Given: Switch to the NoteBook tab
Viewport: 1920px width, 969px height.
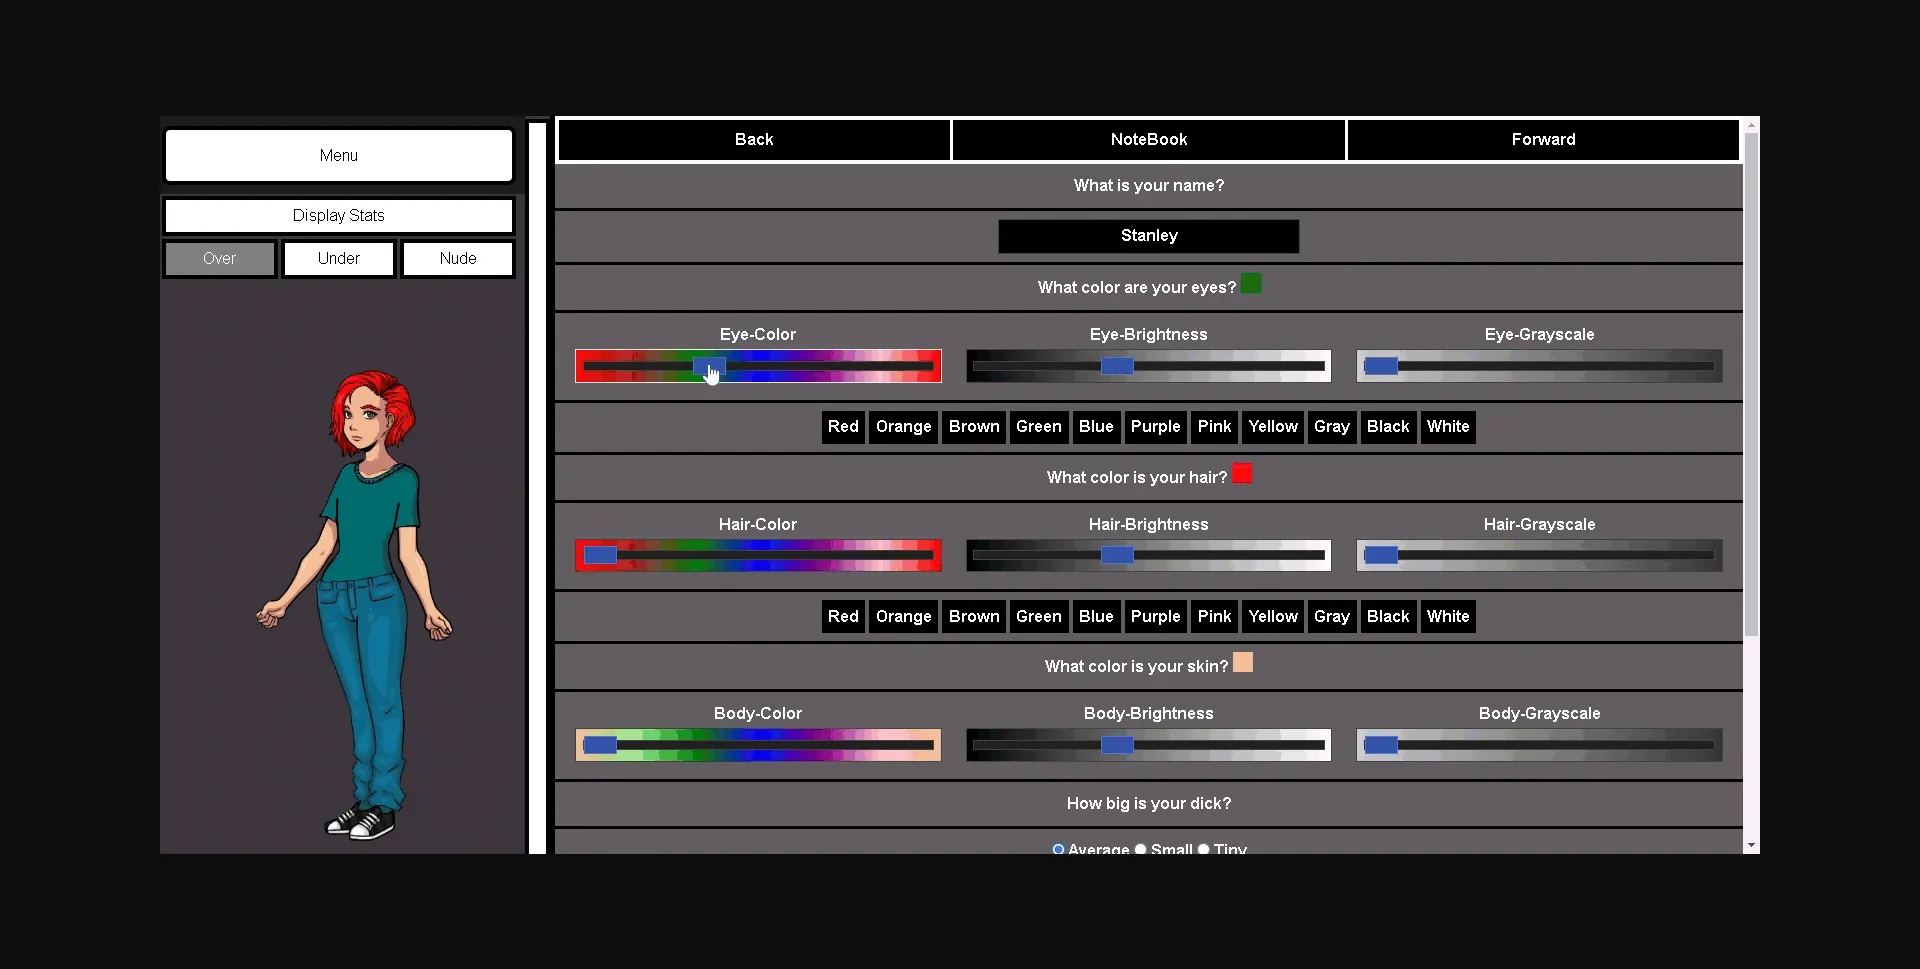Looking at the screenshot, I should (x=1148, y=139).
